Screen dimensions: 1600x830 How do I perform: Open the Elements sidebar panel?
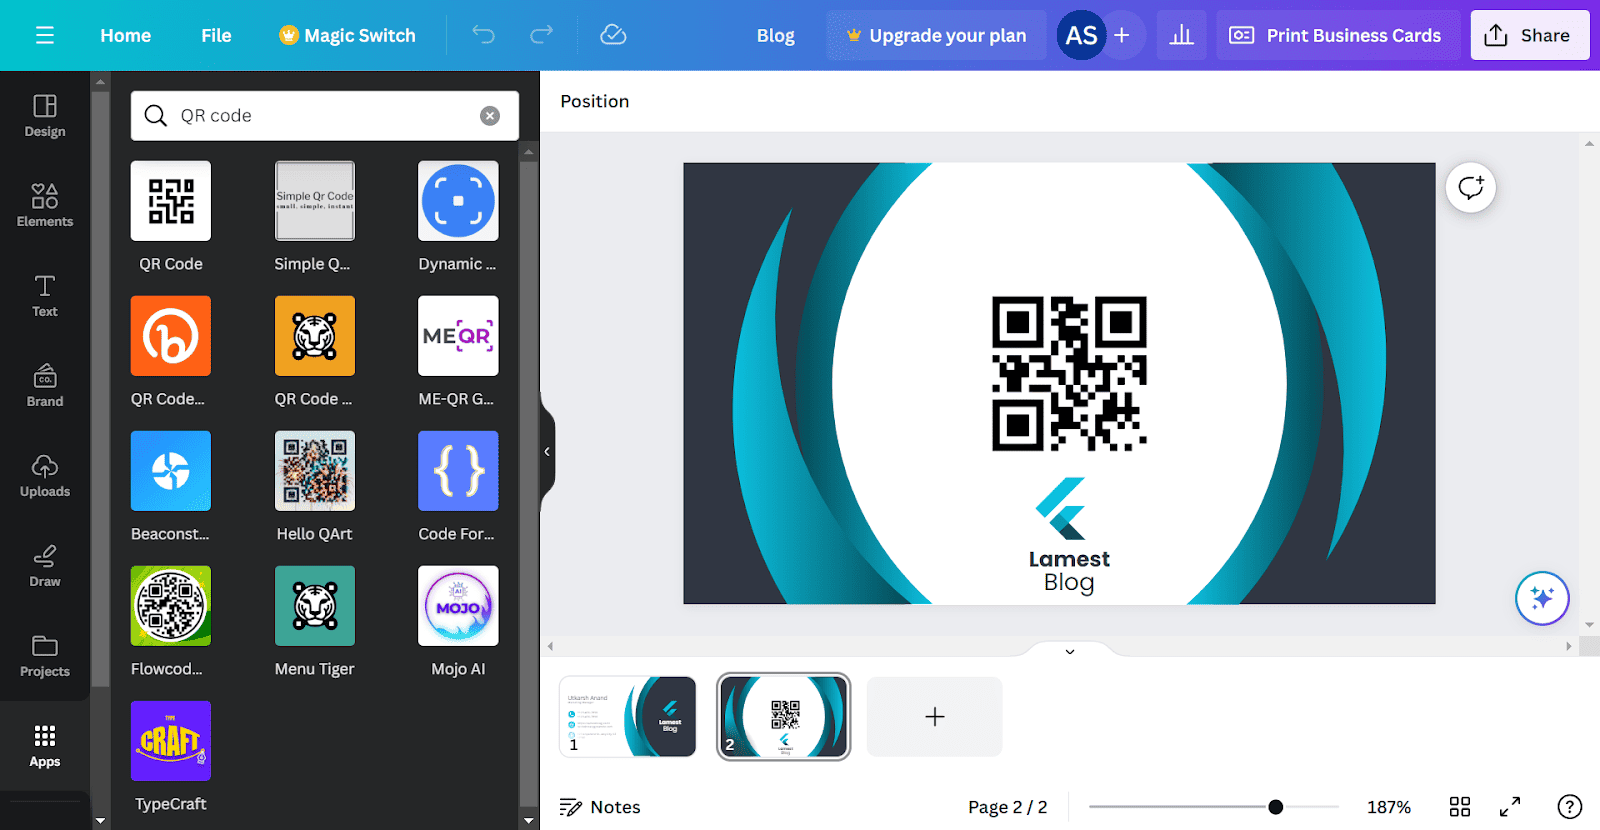pos(45,206)
